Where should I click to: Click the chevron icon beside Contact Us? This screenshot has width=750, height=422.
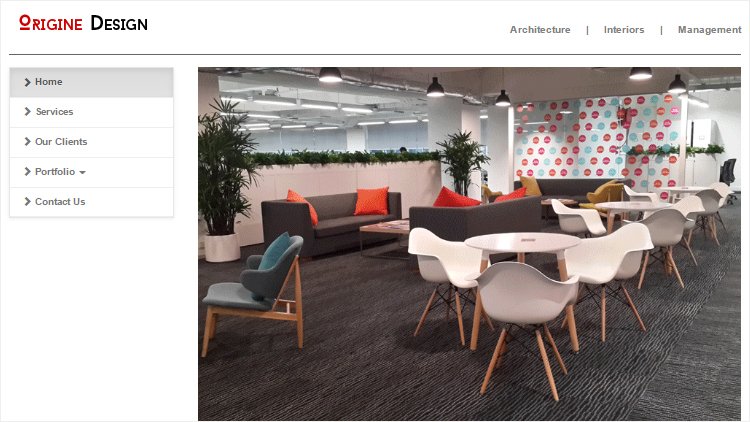click(x=27, y=202)
